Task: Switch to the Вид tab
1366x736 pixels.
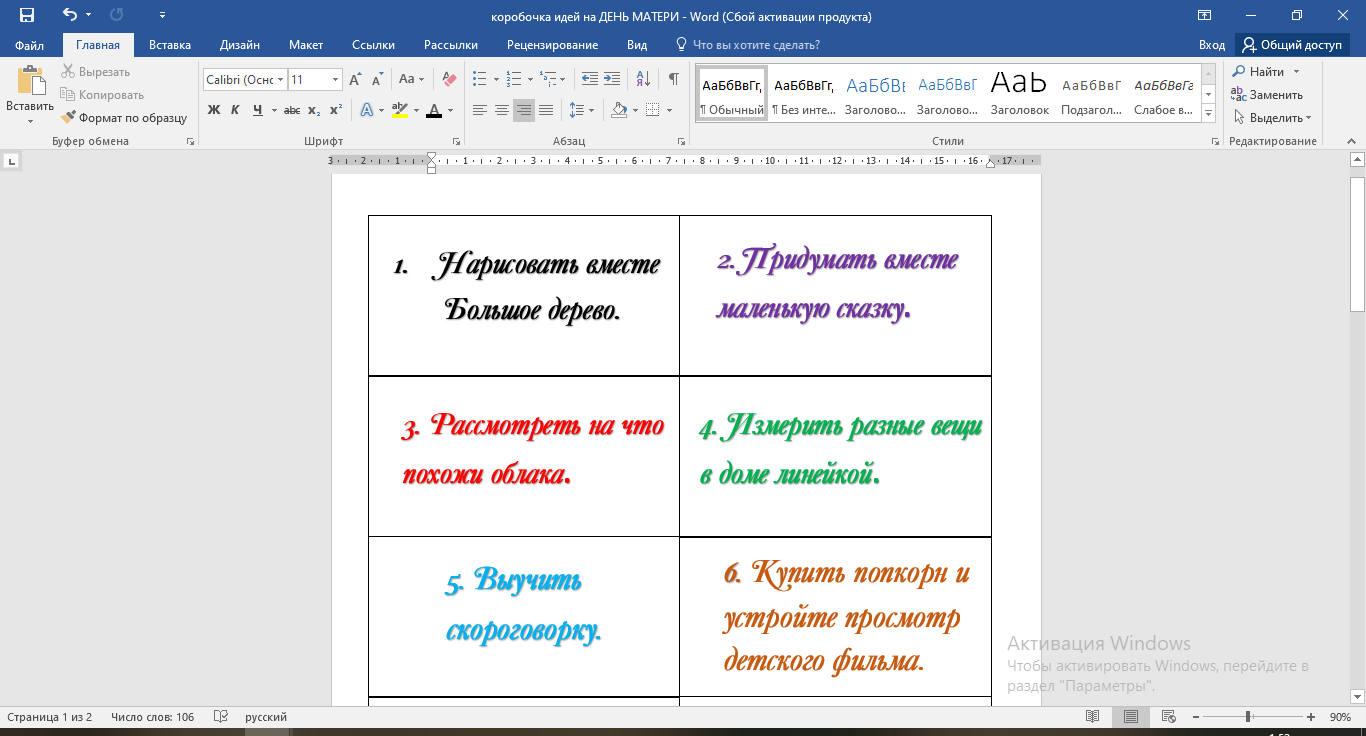Action: (x=637, y=45)
